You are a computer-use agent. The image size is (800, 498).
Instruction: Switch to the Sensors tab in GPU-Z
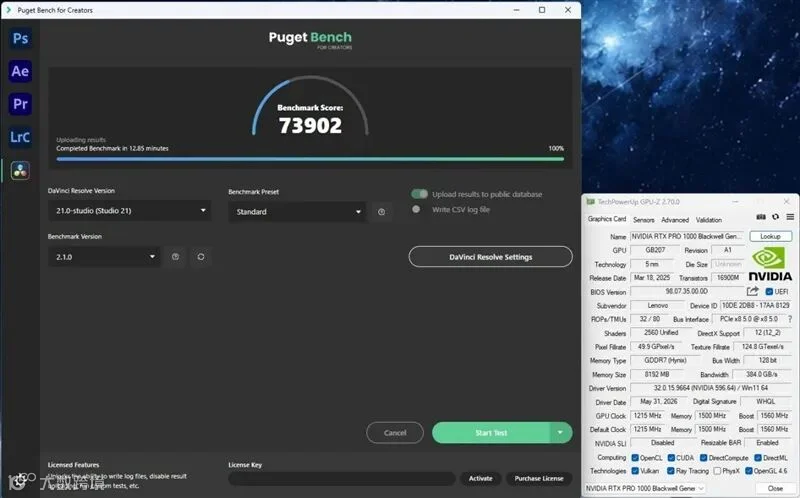coord(643,220)
